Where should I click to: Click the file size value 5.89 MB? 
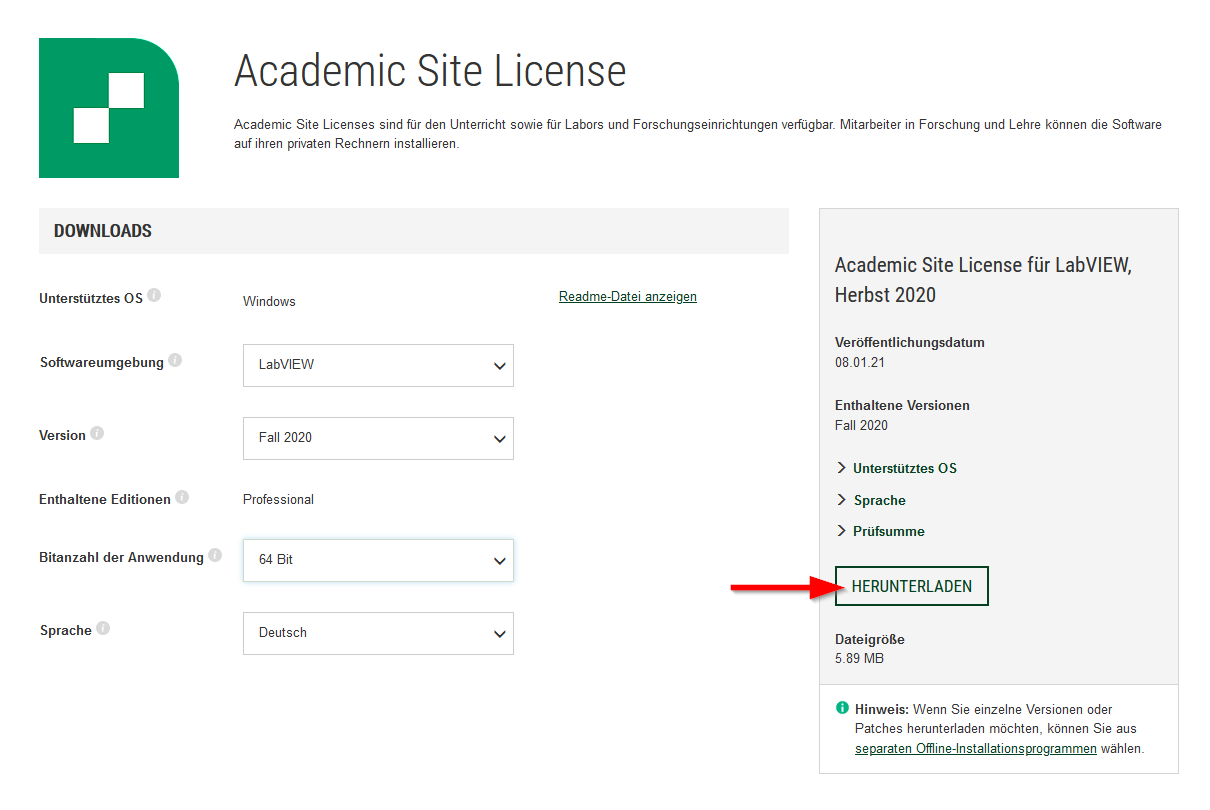859,658
